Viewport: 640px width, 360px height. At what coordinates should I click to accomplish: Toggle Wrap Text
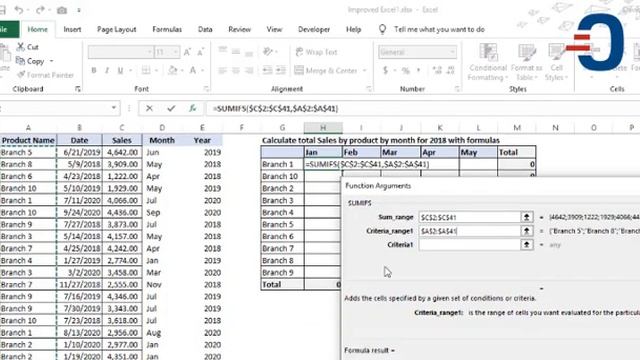(x=316, y=52)
